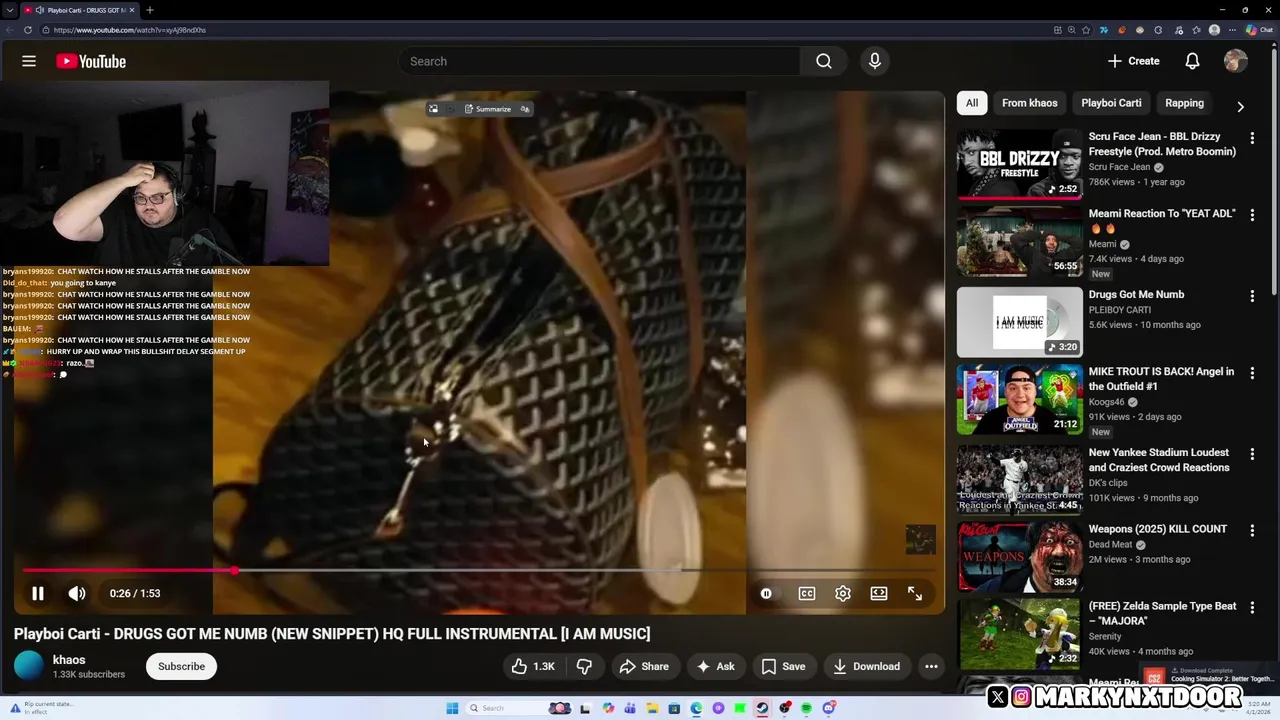The height and width of the screenshot is (720, 1280).
Task: Close the Playboi Carti browser tab
Action: pos(132,10)
